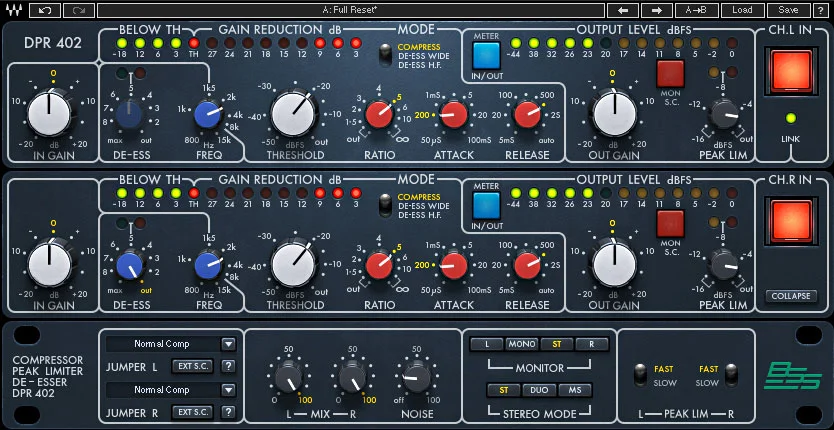This screenshot has width=834, height=430.
Task: Select monitor ST option
Action: pyautogui.click(x=557, y=344)
